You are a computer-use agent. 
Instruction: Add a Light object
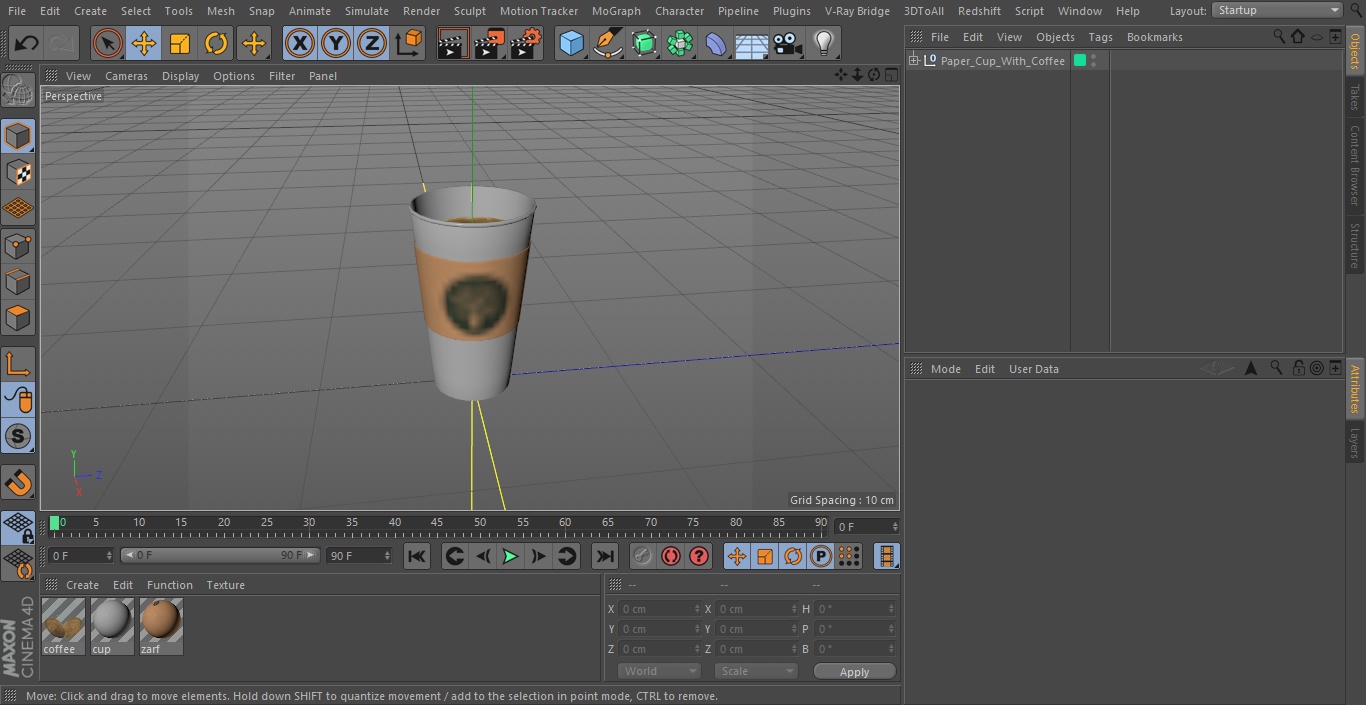824,43
